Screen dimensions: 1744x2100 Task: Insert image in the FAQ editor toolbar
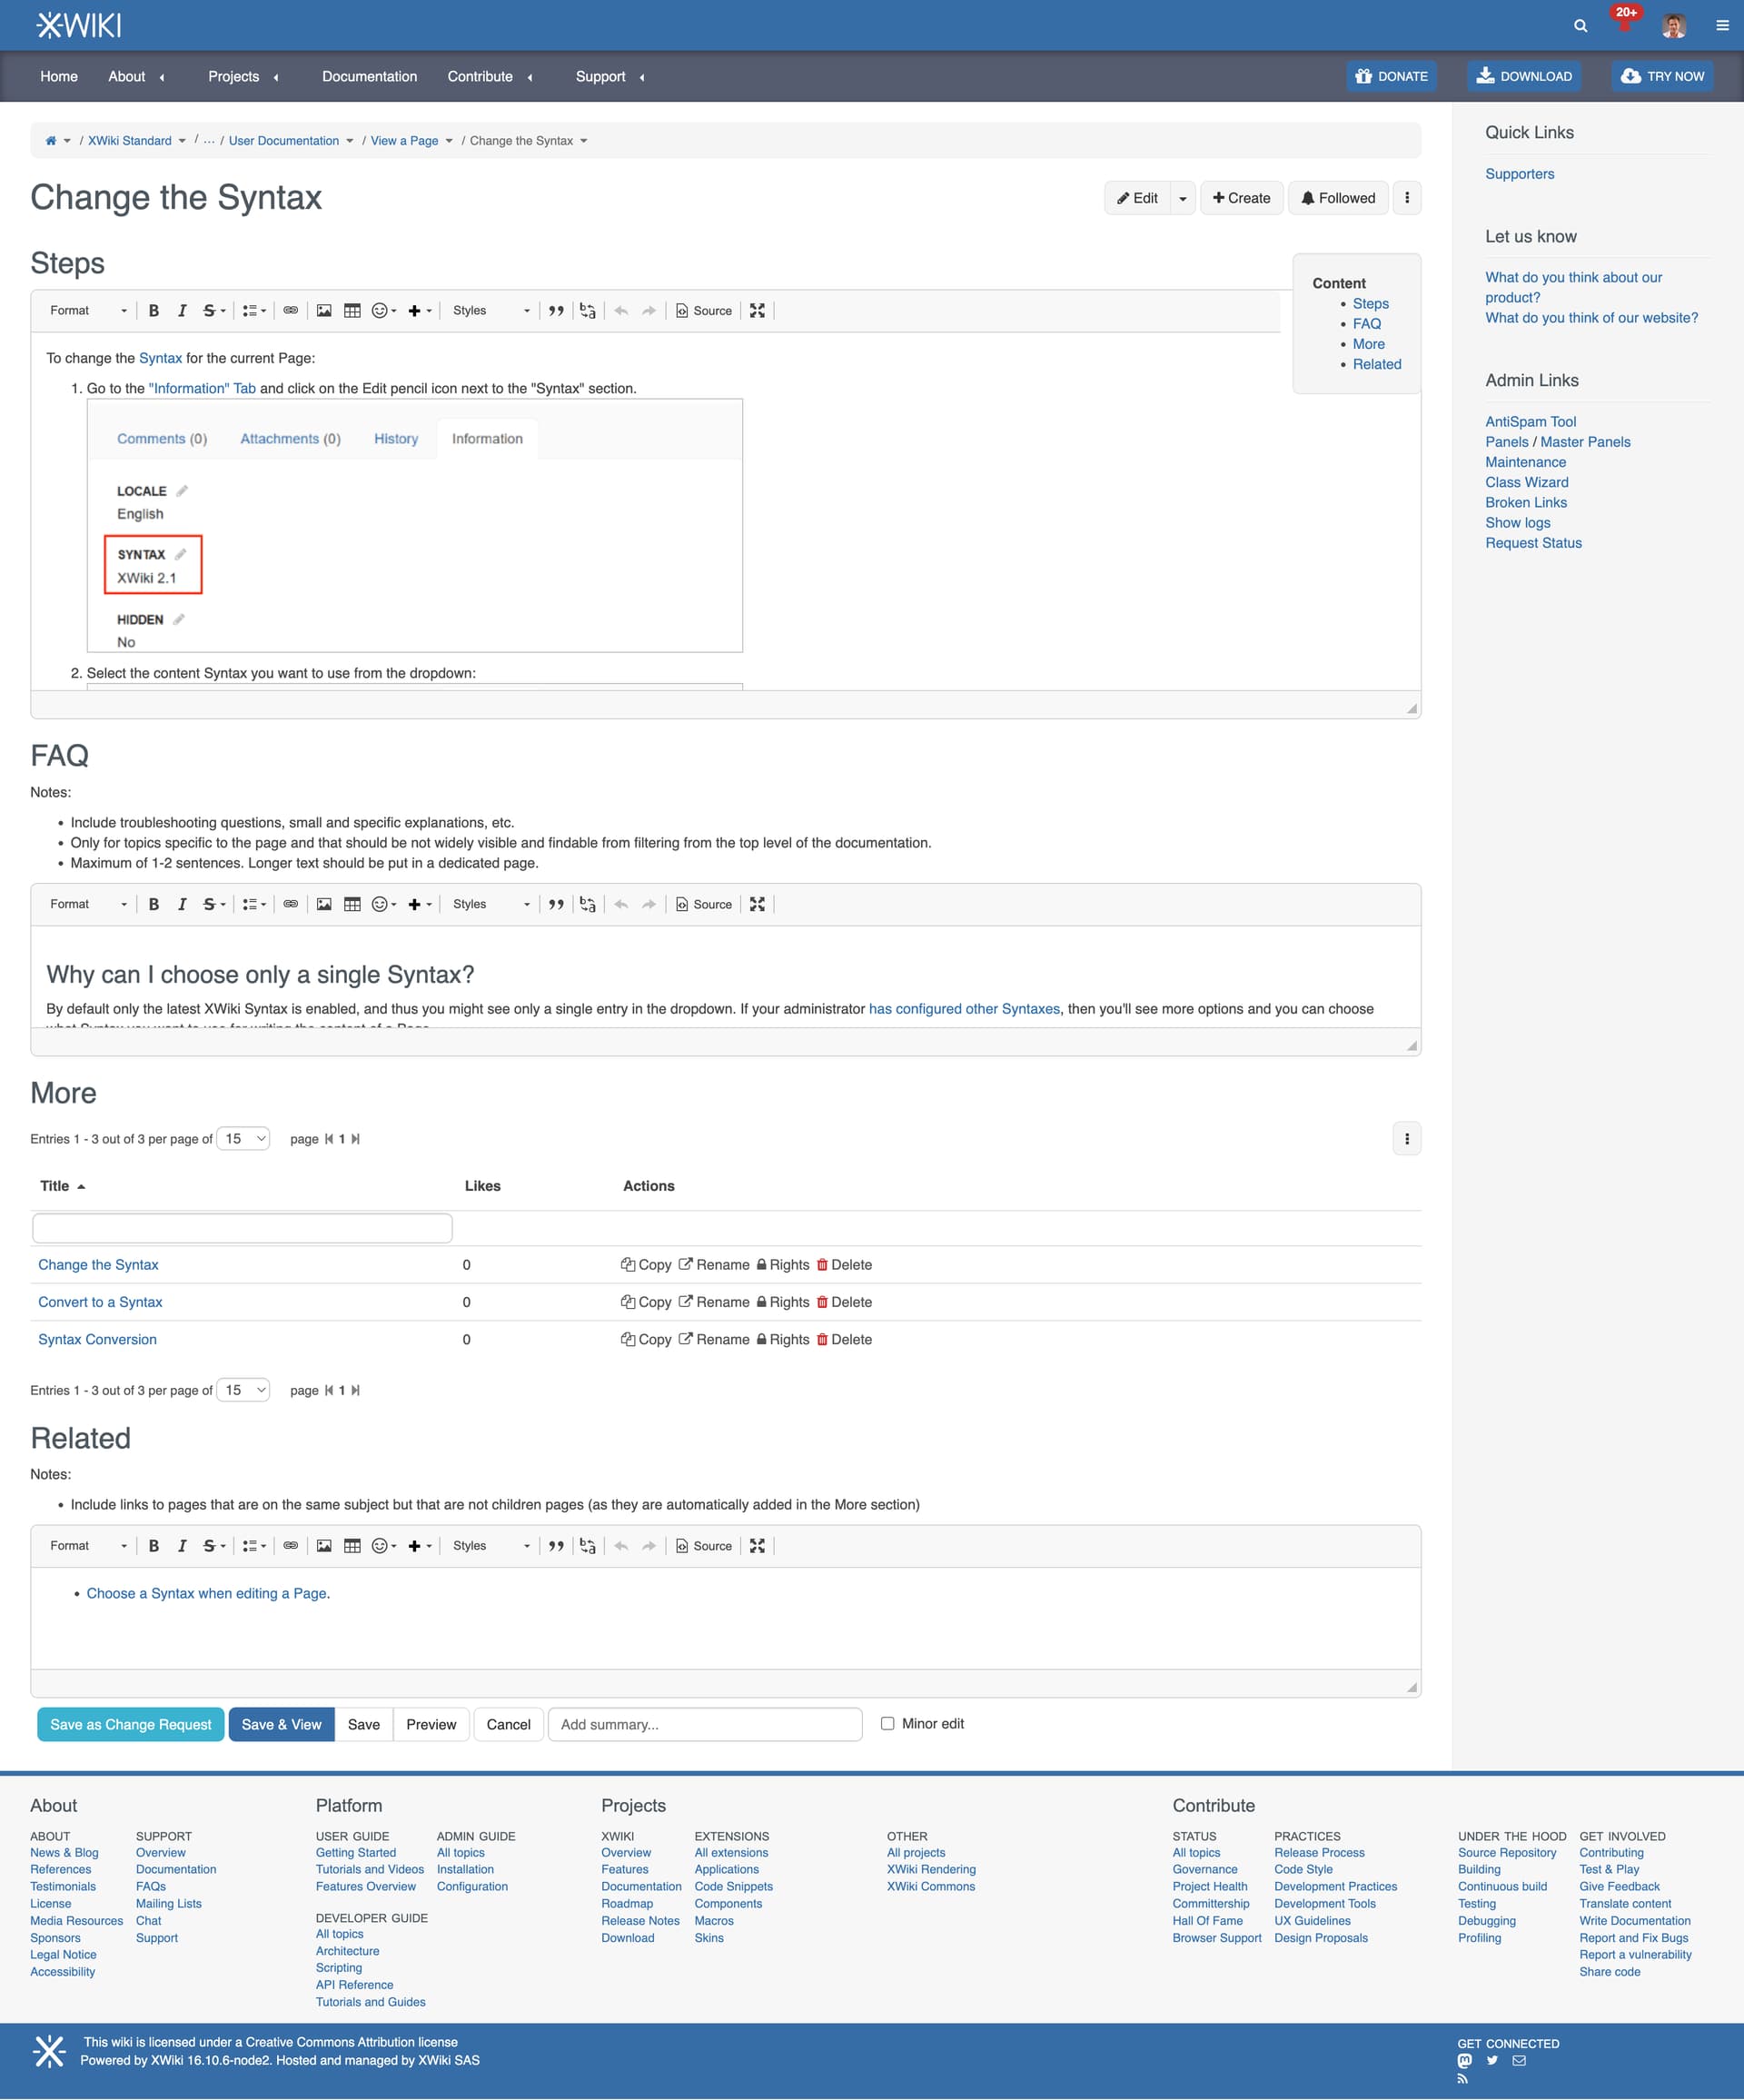pyautogui.click(x=324, y=904)
